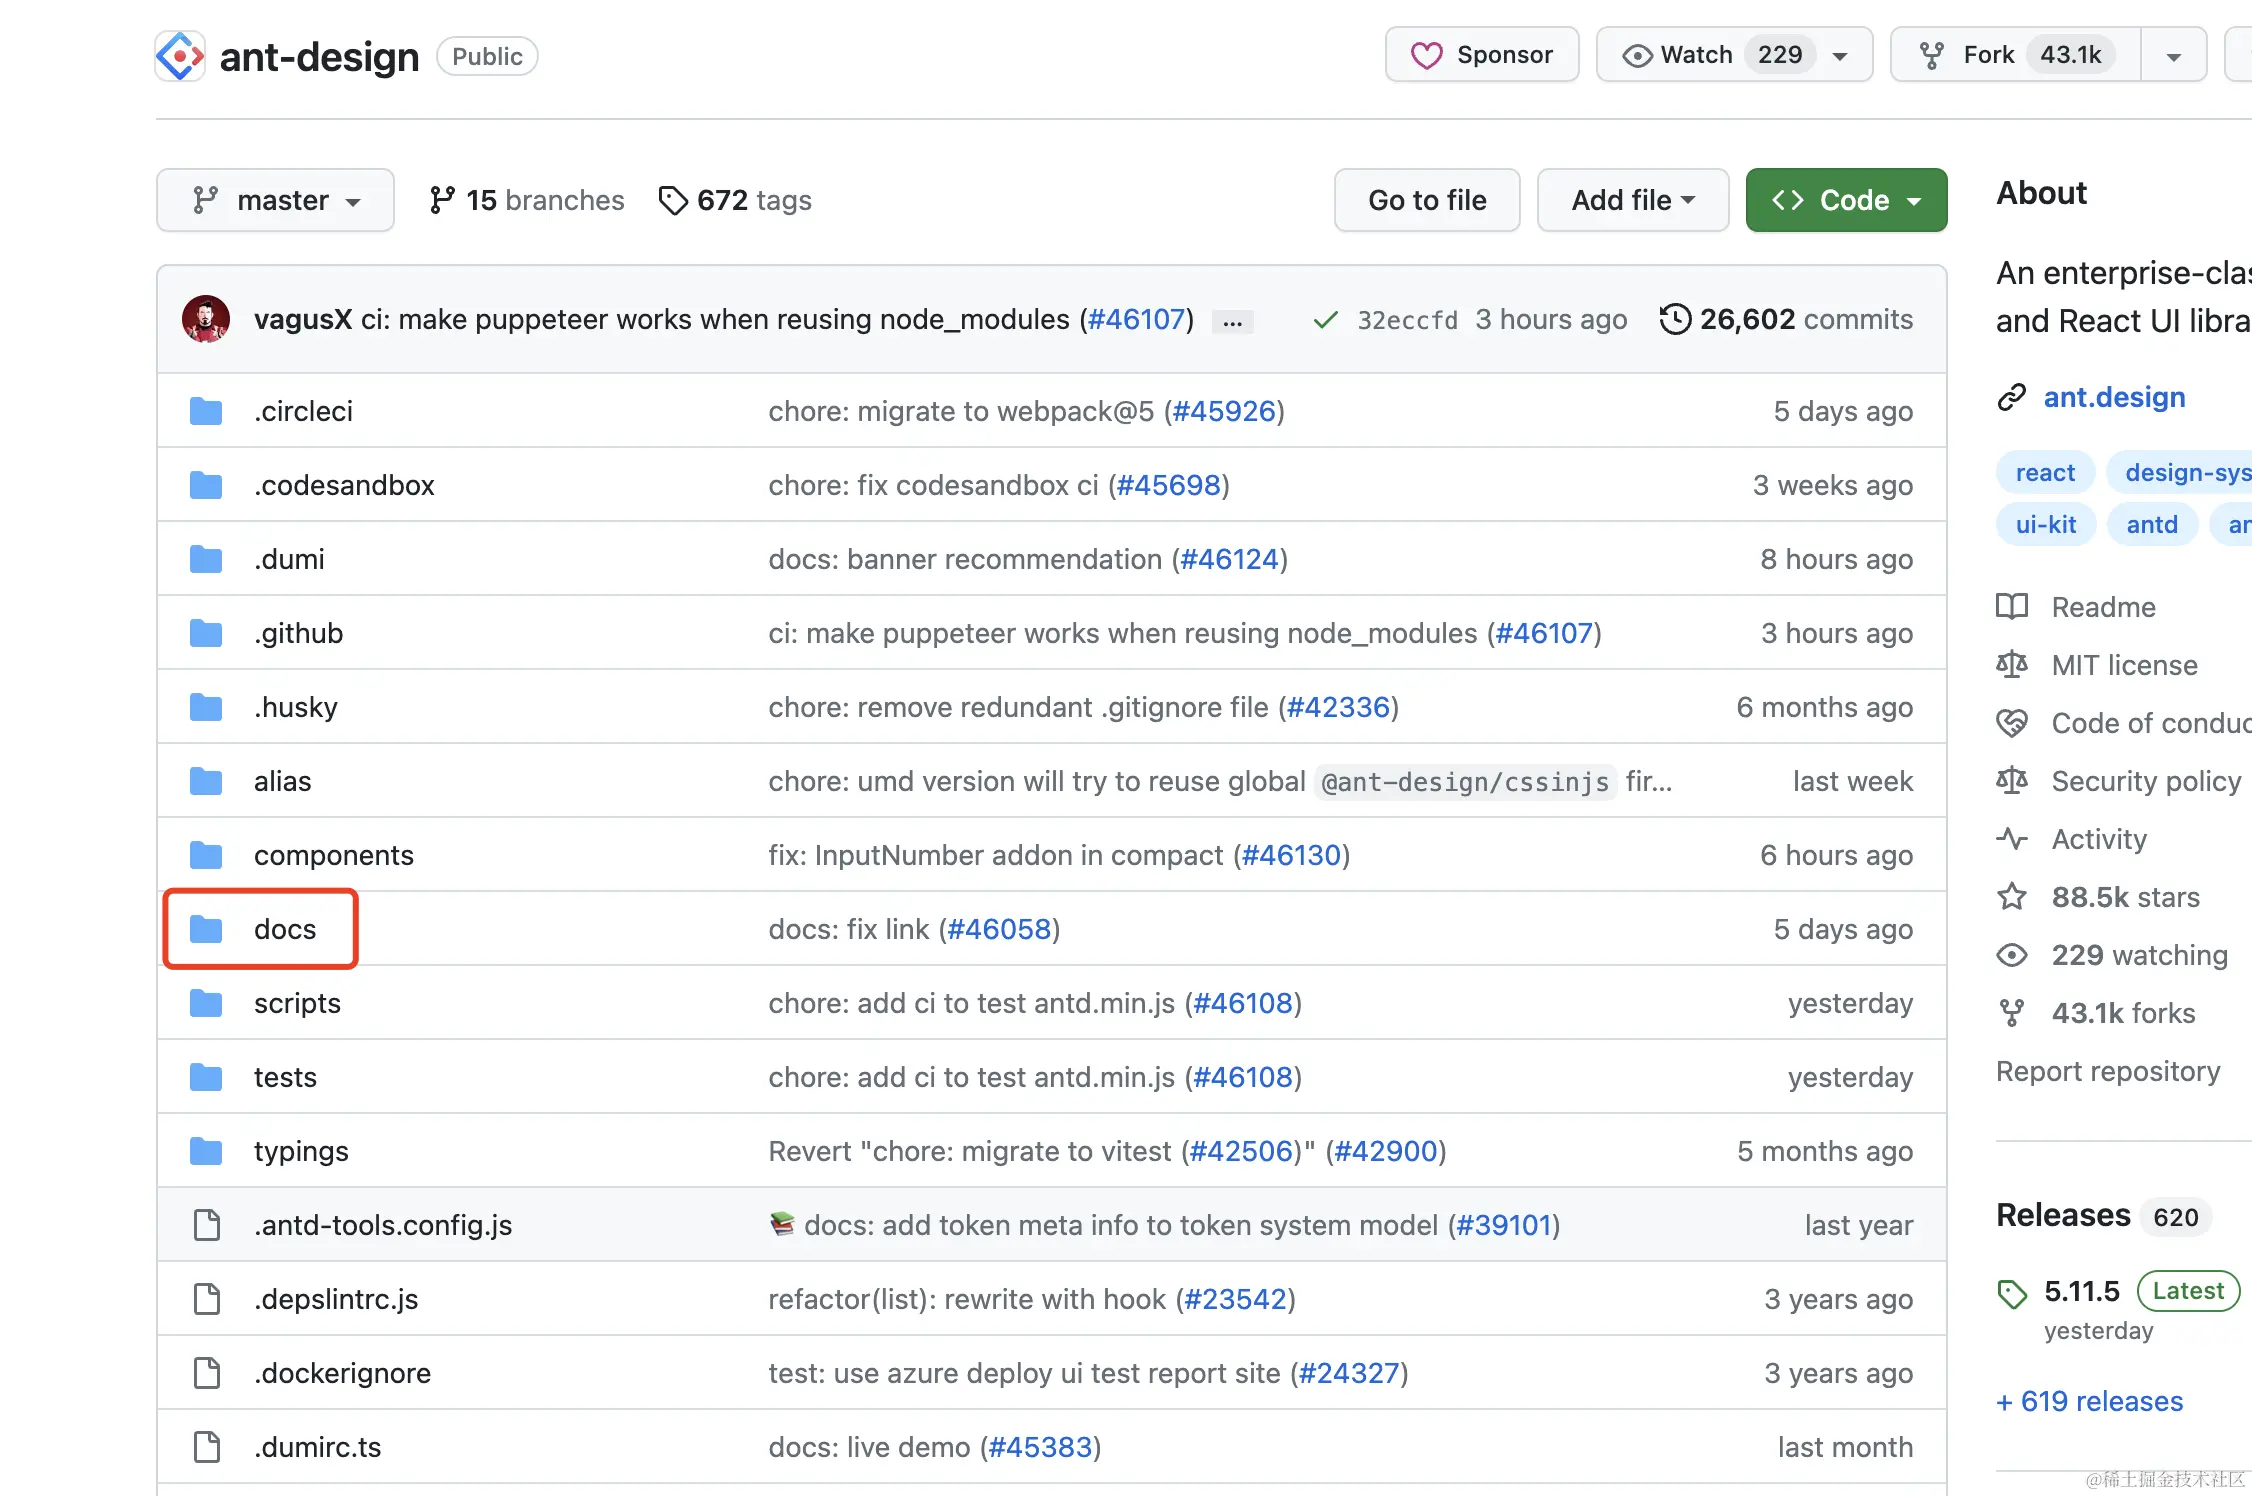Open the master branch selector
Viewport: 2252px width, 1496px height.
(x=275, y=200)
